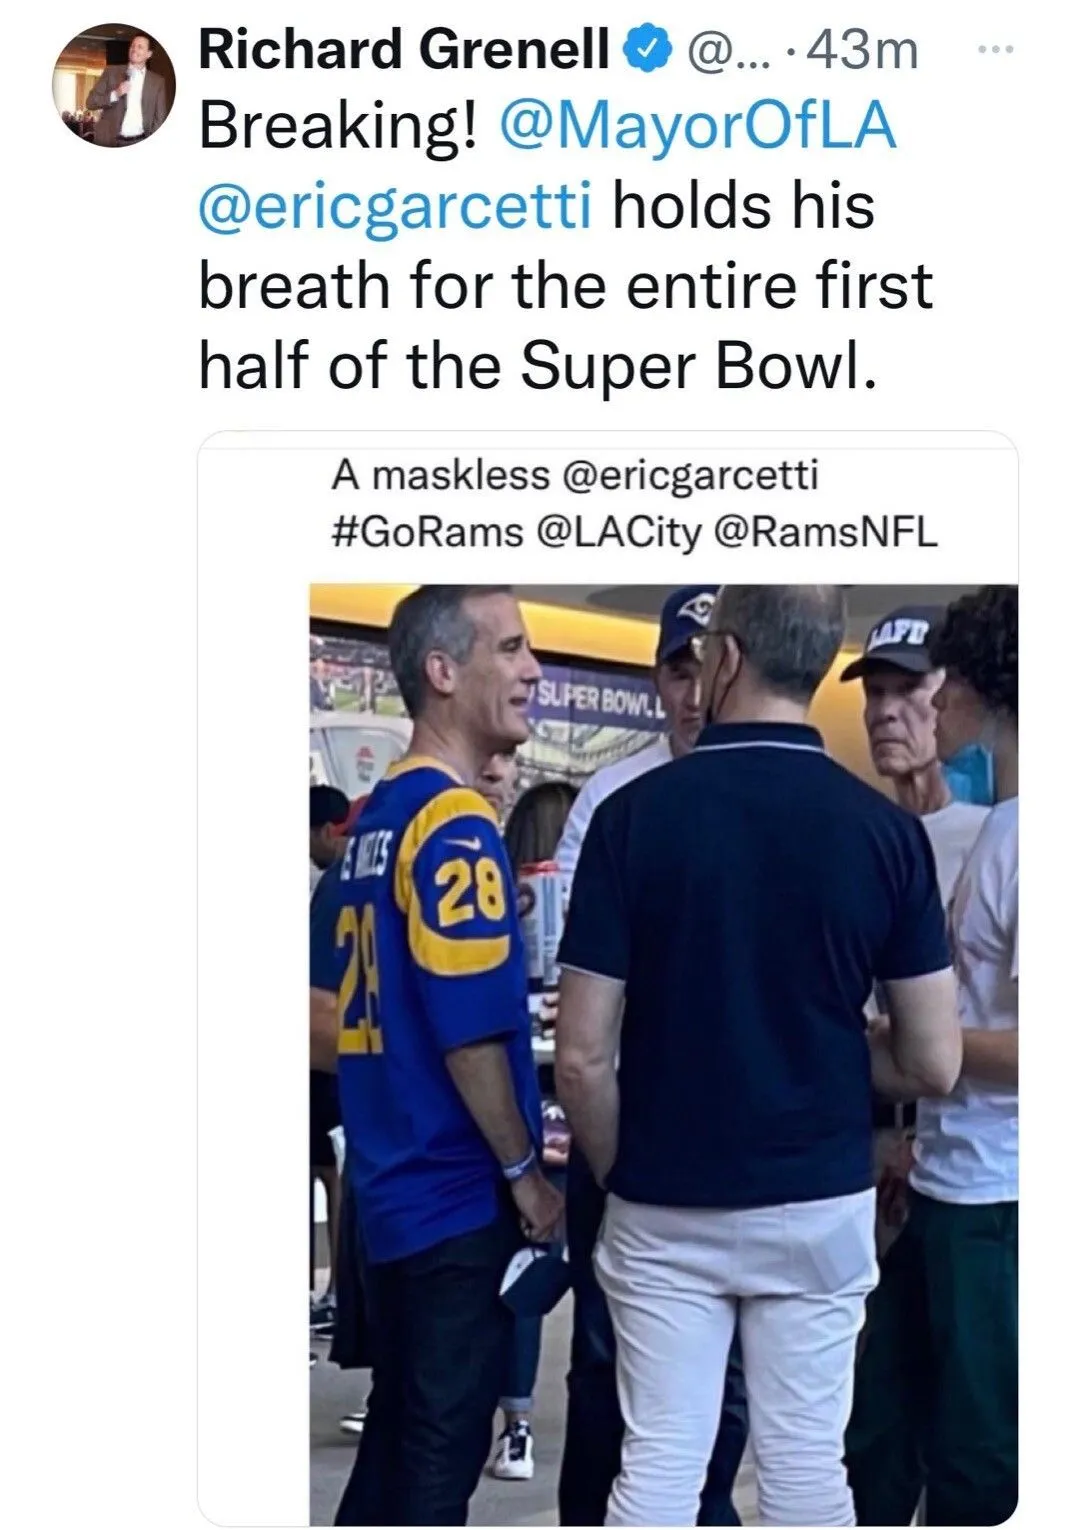This screenshot has width=1071, height=1530.
Task: Open the #GoRams hashtag
Action: [x=426, y=532]
